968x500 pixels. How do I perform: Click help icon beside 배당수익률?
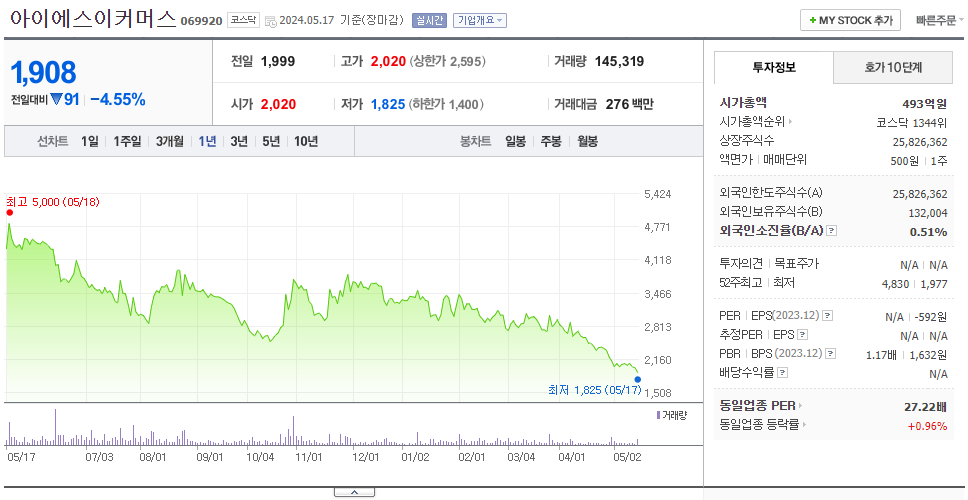(783, 373)
